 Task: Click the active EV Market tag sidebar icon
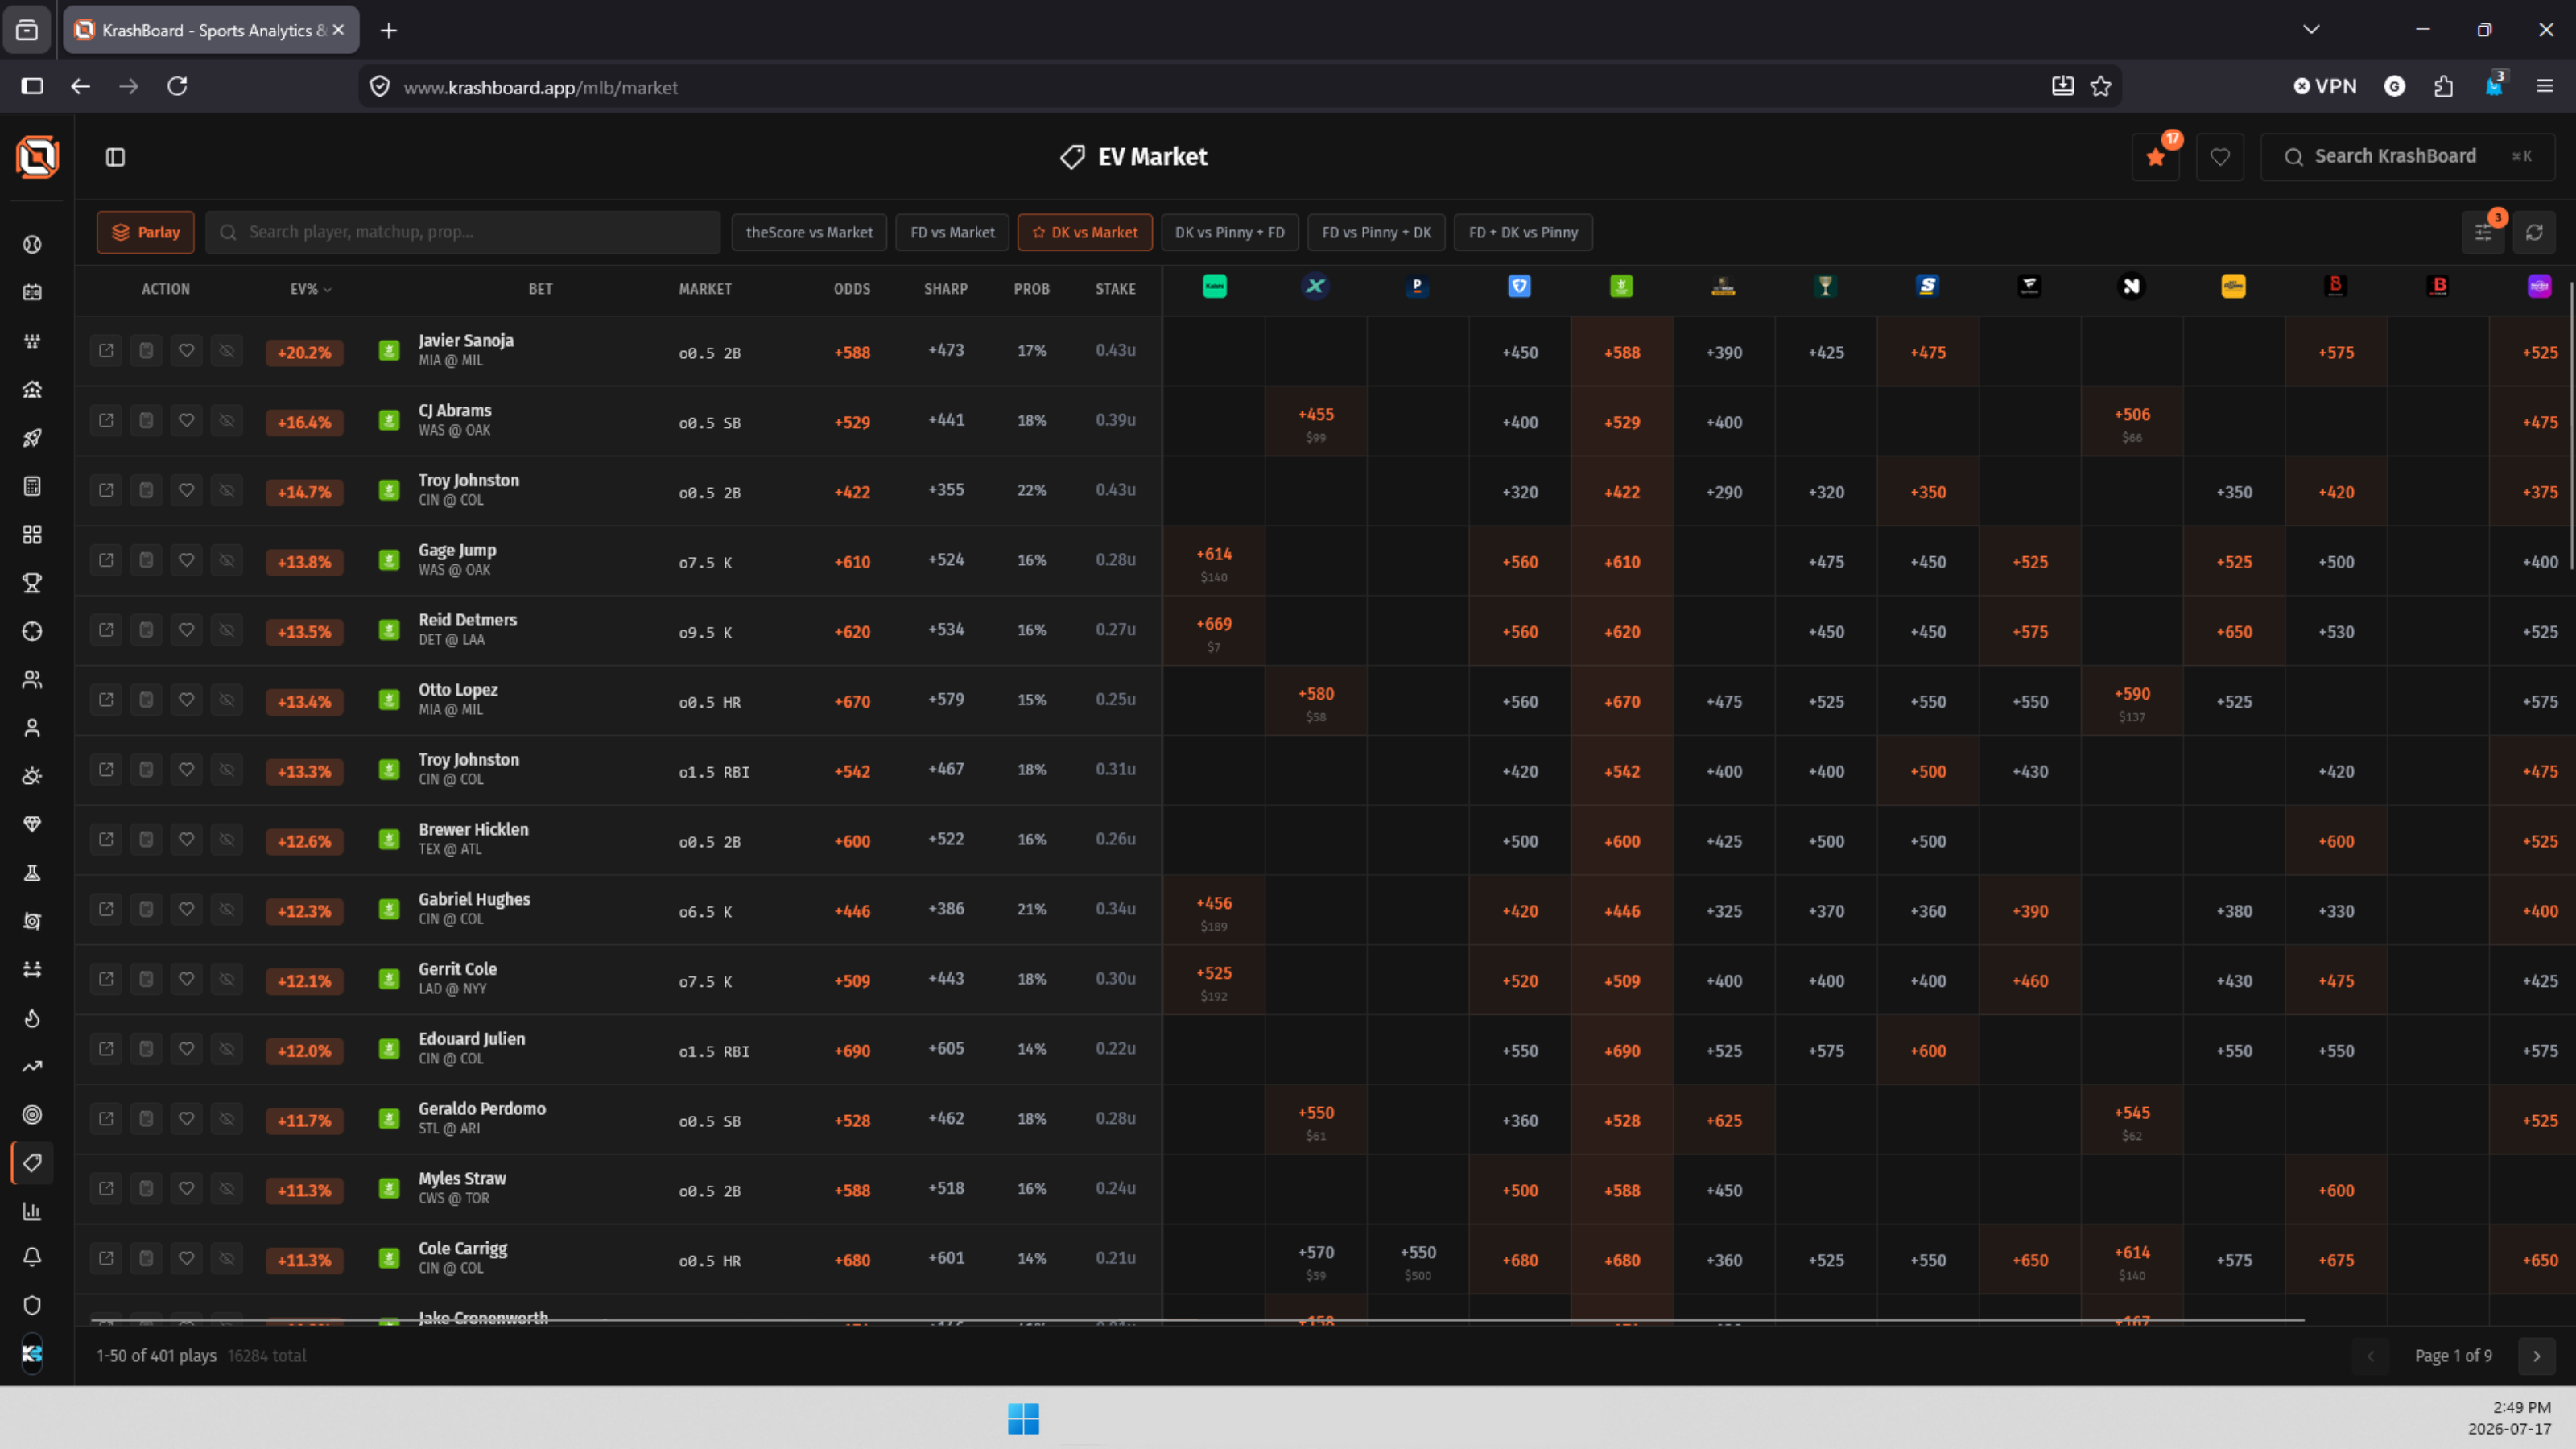coord(32,1162)
